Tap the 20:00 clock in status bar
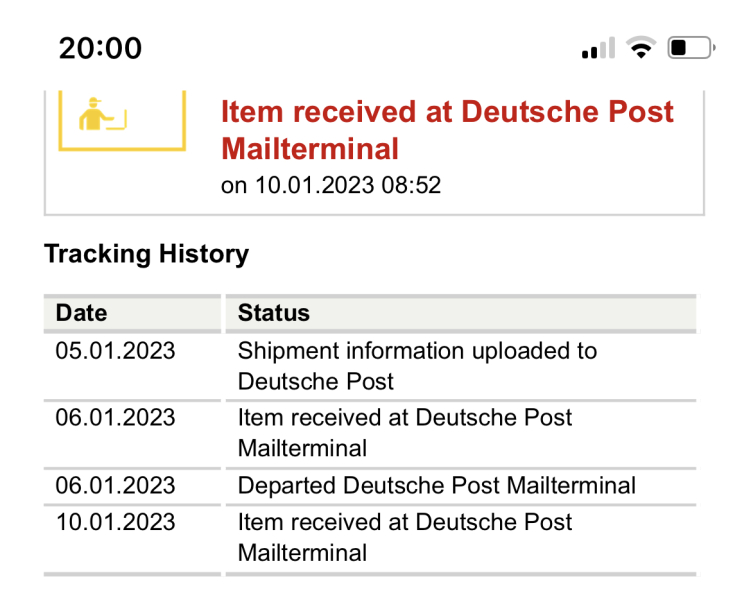Screen dimensions: 751x600 [100, 47]
